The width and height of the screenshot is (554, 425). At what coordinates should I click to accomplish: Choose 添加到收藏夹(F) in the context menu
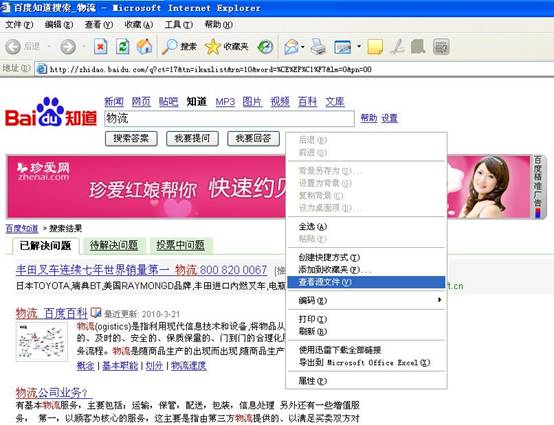pyautogui.click(x=366, y=270)
